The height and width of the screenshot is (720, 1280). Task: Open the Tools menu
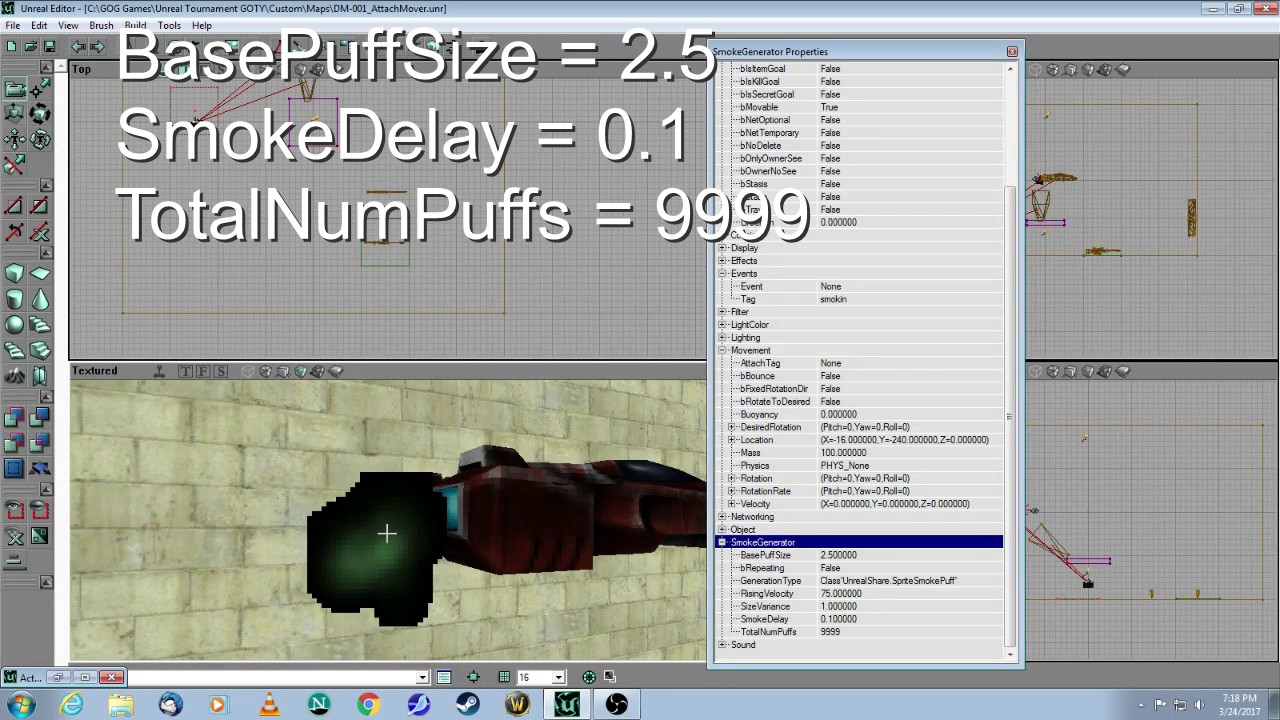coord(169,25)
